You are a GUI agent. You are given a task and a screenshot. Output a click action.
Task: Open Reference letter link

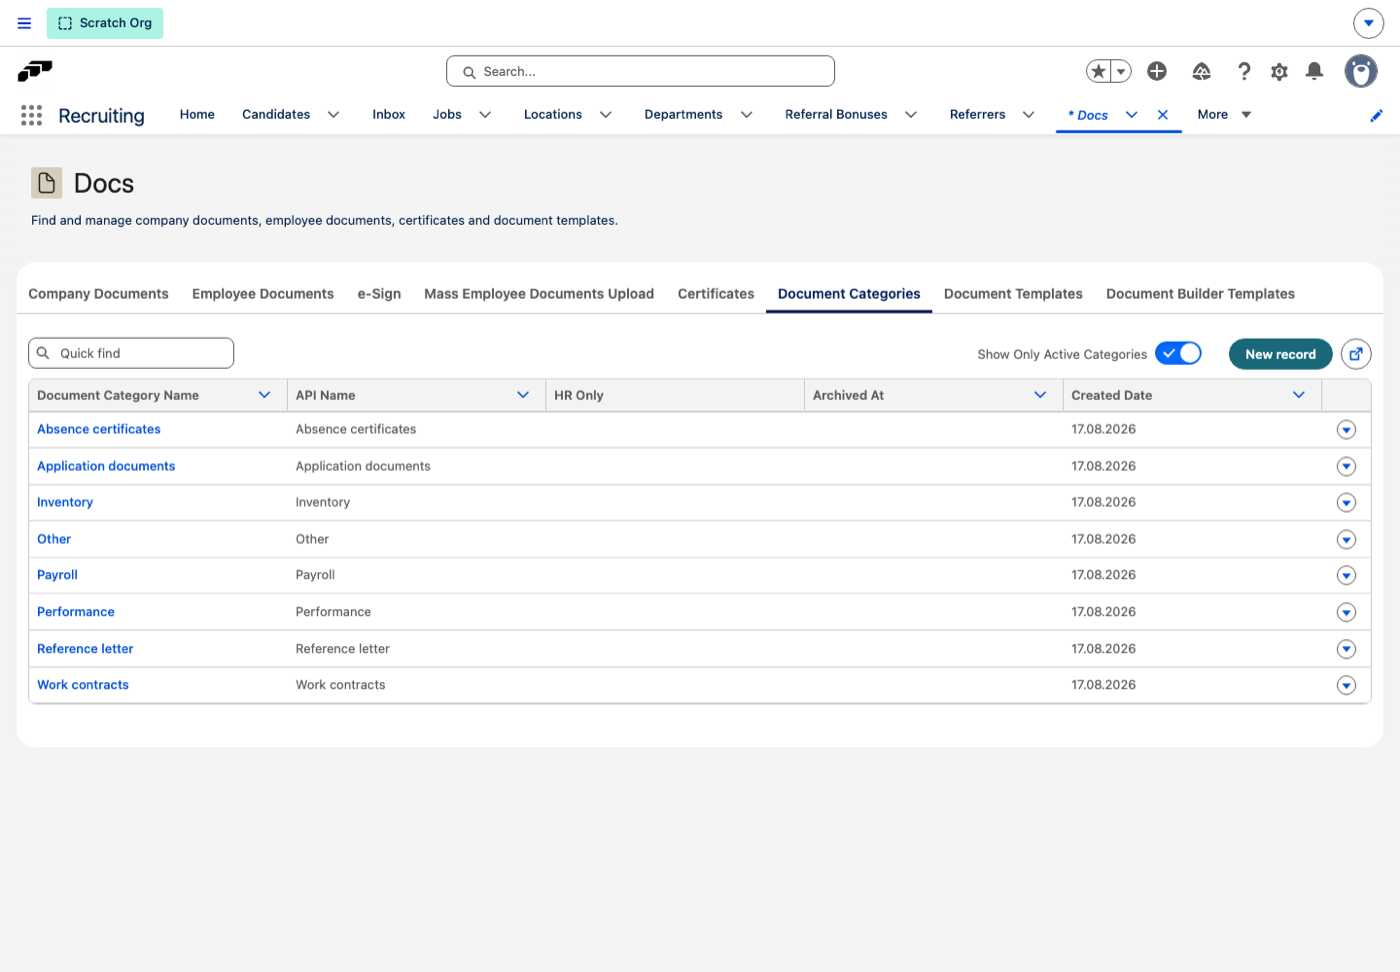tap(85, 649)
